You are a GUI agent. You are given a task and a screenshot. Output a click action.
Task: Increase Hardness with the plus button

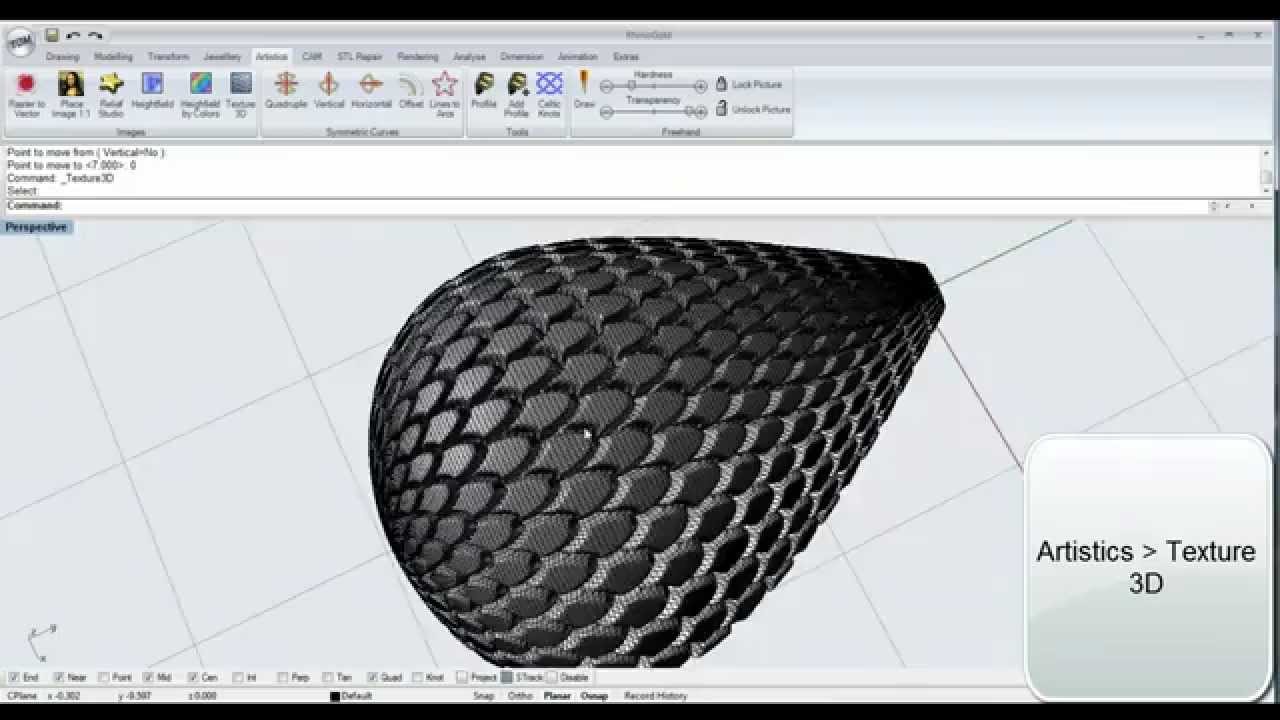click(701, 87)
